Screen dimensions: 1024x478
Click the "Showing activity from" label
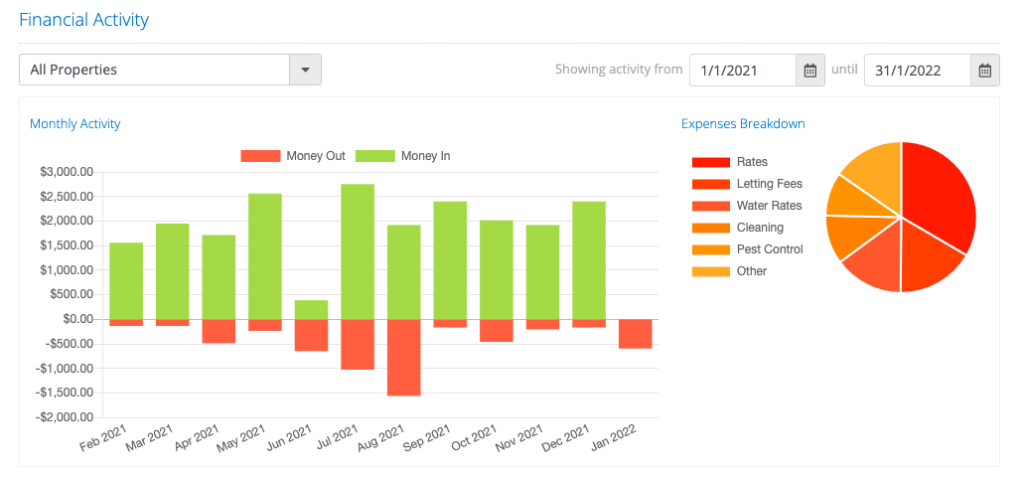click(x=618, y=69)
